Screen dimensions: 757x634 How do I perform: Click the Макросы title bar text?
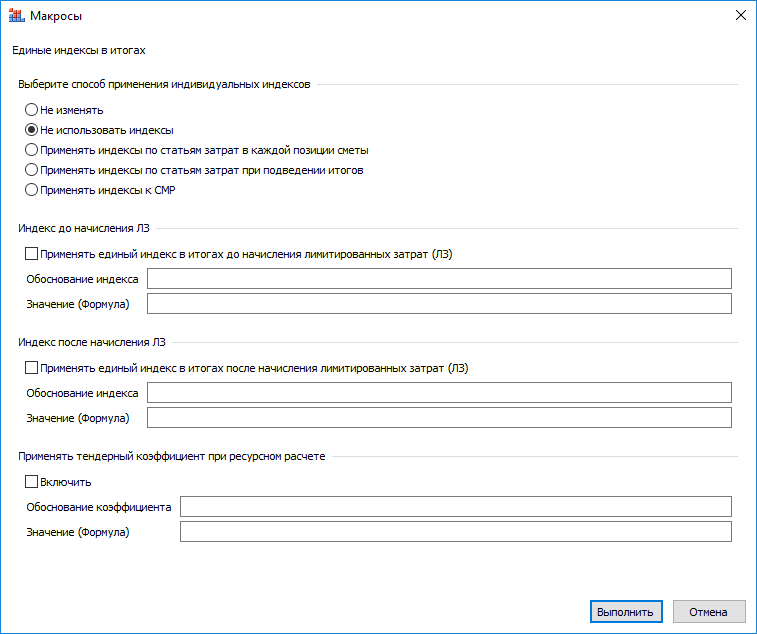point(57,16)
